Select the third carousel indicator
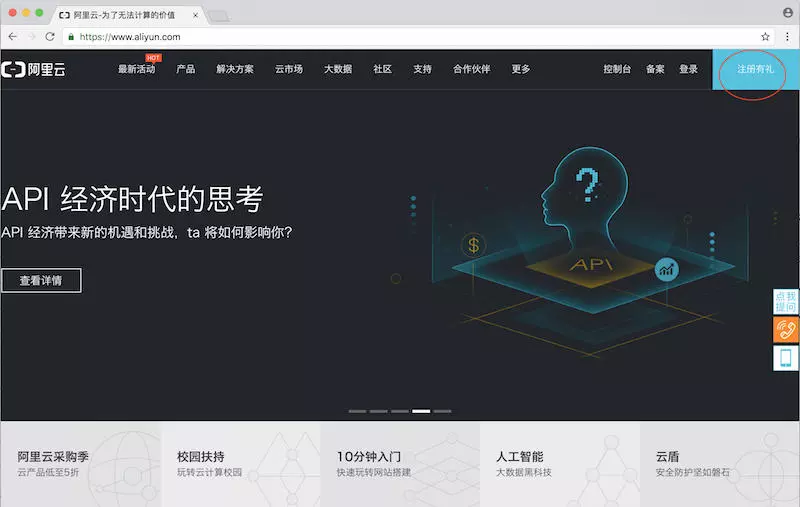Image resolution: width=800 pixels, height=507 pixels. pyautogui.click(x=400, y=411)
